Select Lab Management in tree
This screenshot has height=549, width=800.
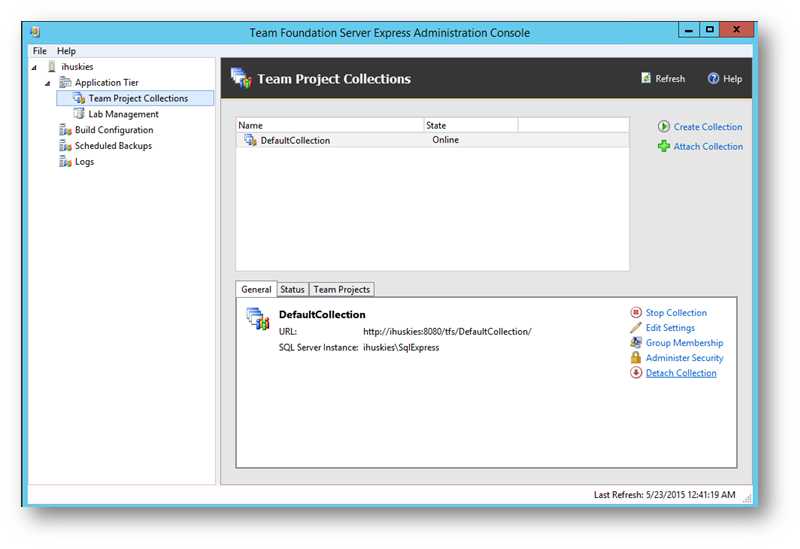(x=123, y=114)
